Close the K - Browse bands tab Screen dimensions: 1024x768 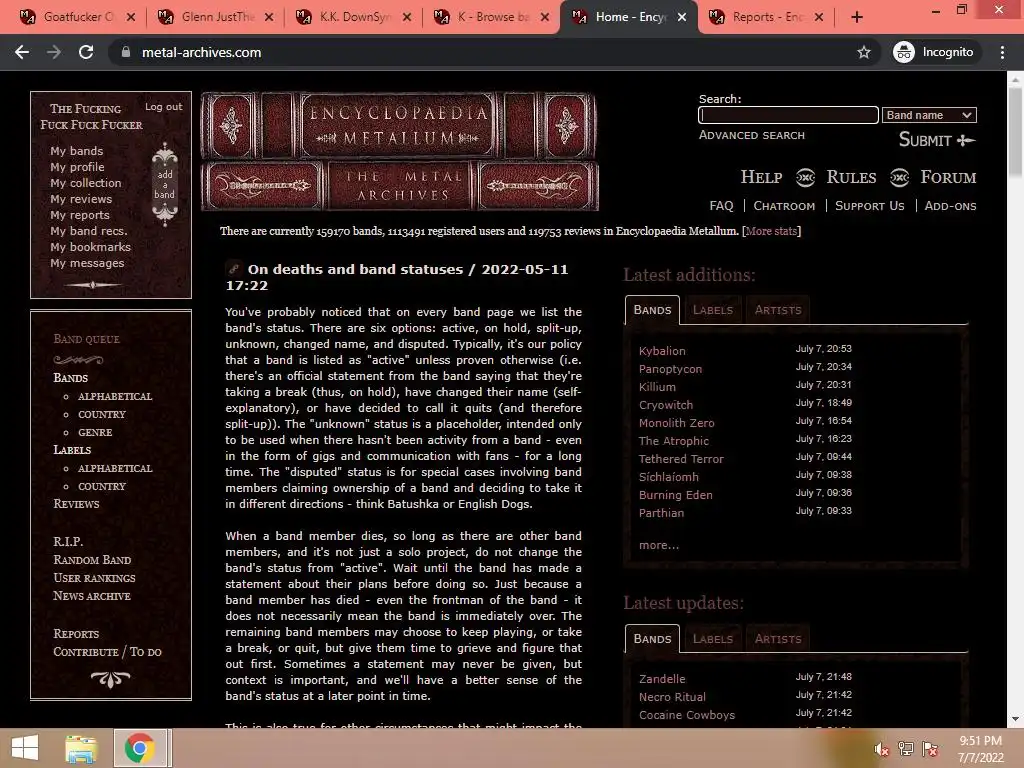pyautogui.click(x=545, y=17)
